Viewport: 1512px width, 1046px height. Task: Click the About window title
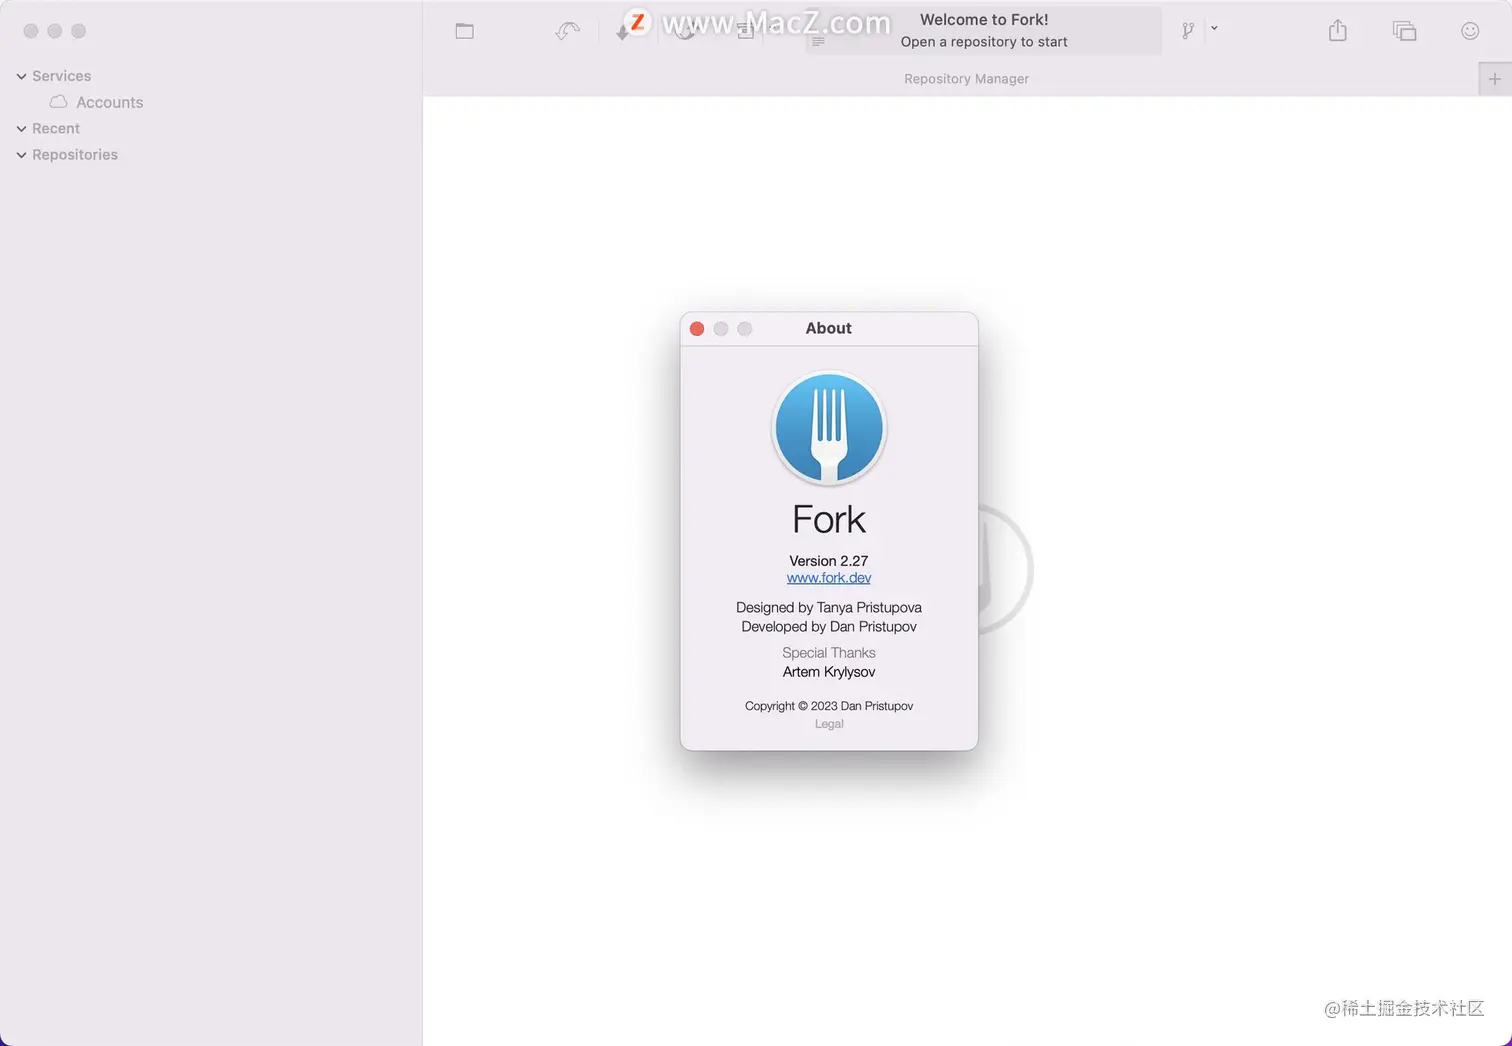point(829,328)
